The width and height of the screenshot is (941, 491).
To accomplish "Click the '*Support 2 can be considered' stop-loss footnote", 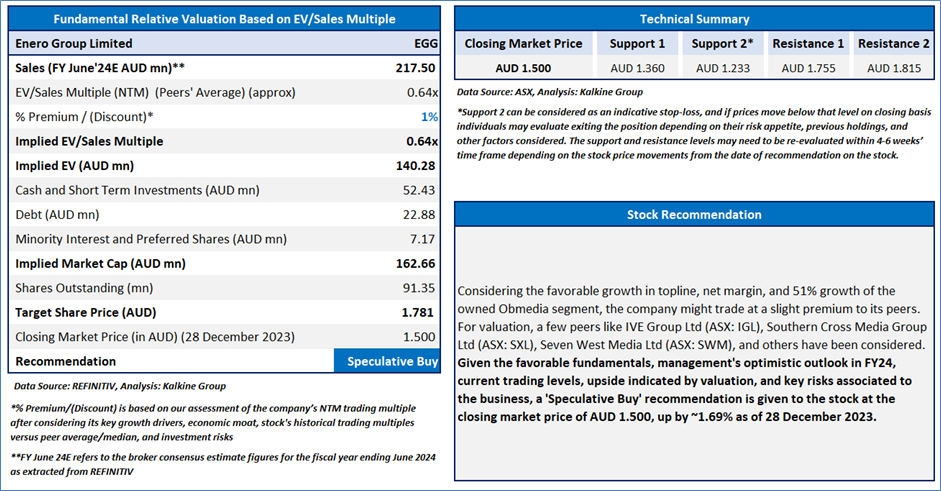I will click(x=694, y=133).
